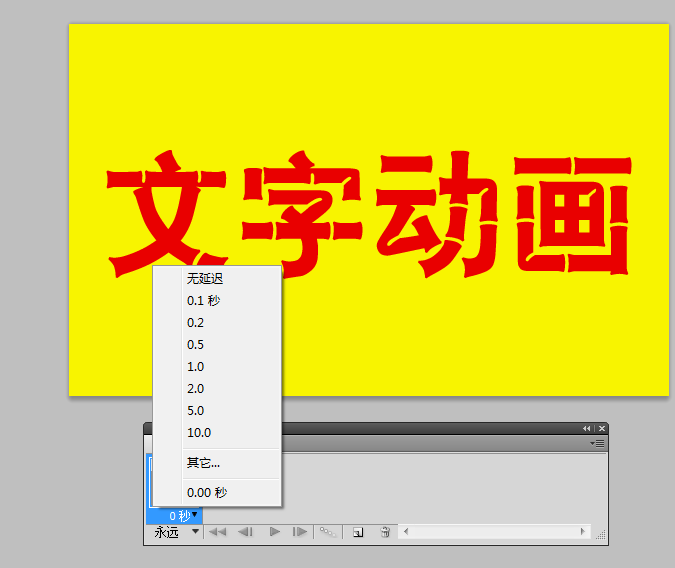Click the timeline scrollbar right arrow
Image resolution: width=675 pixels, height=568 pixels.
(583, 531)
